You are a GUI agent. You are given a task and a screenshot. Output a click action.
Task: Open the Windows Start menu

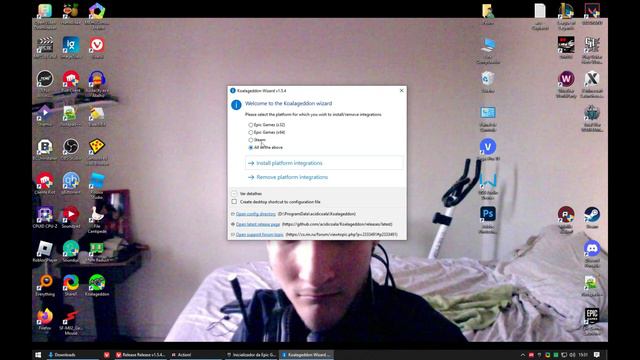click(x=38, y=355)
